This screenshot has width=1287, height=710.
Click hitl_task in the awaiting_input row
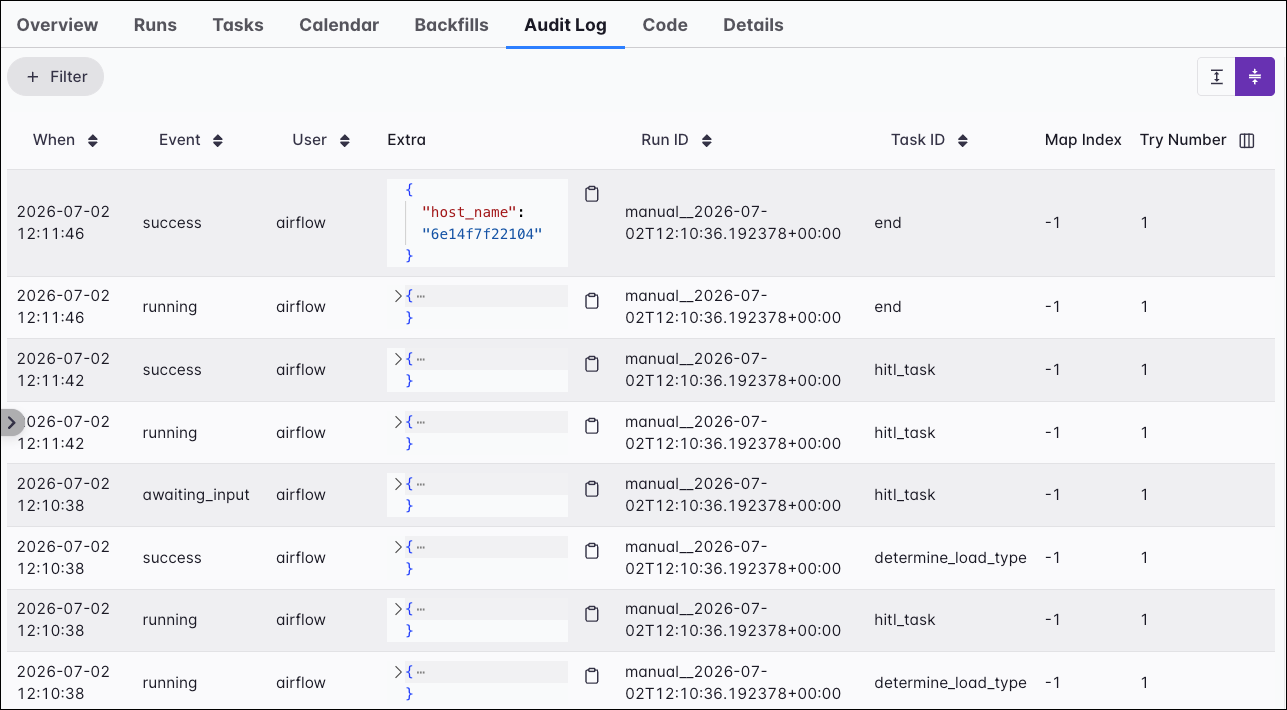(905, 495)
